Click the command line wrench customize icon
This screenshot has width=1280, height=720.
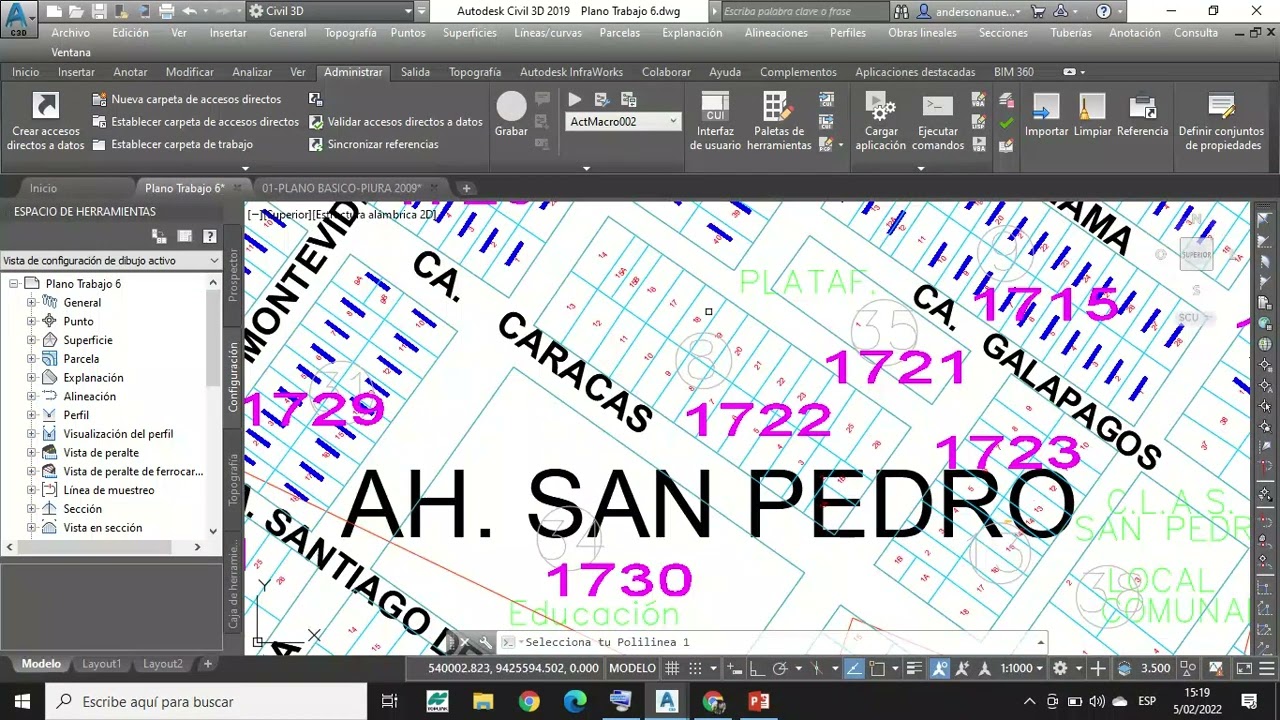(x=485, y=642)
